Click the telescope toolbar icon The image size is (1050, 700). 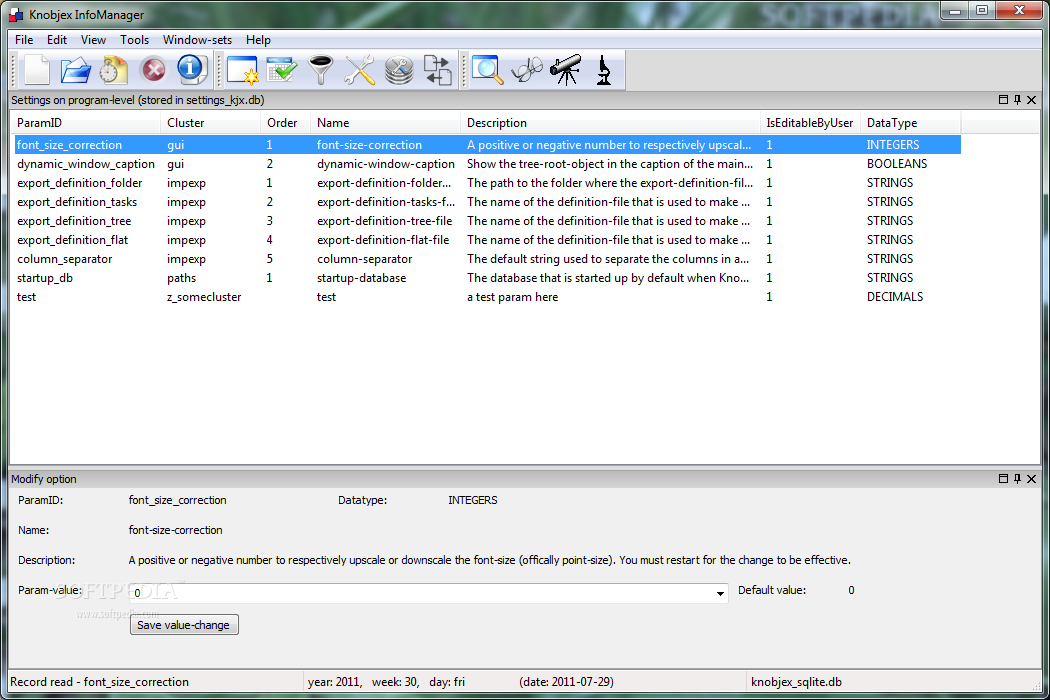click(566, 70)
